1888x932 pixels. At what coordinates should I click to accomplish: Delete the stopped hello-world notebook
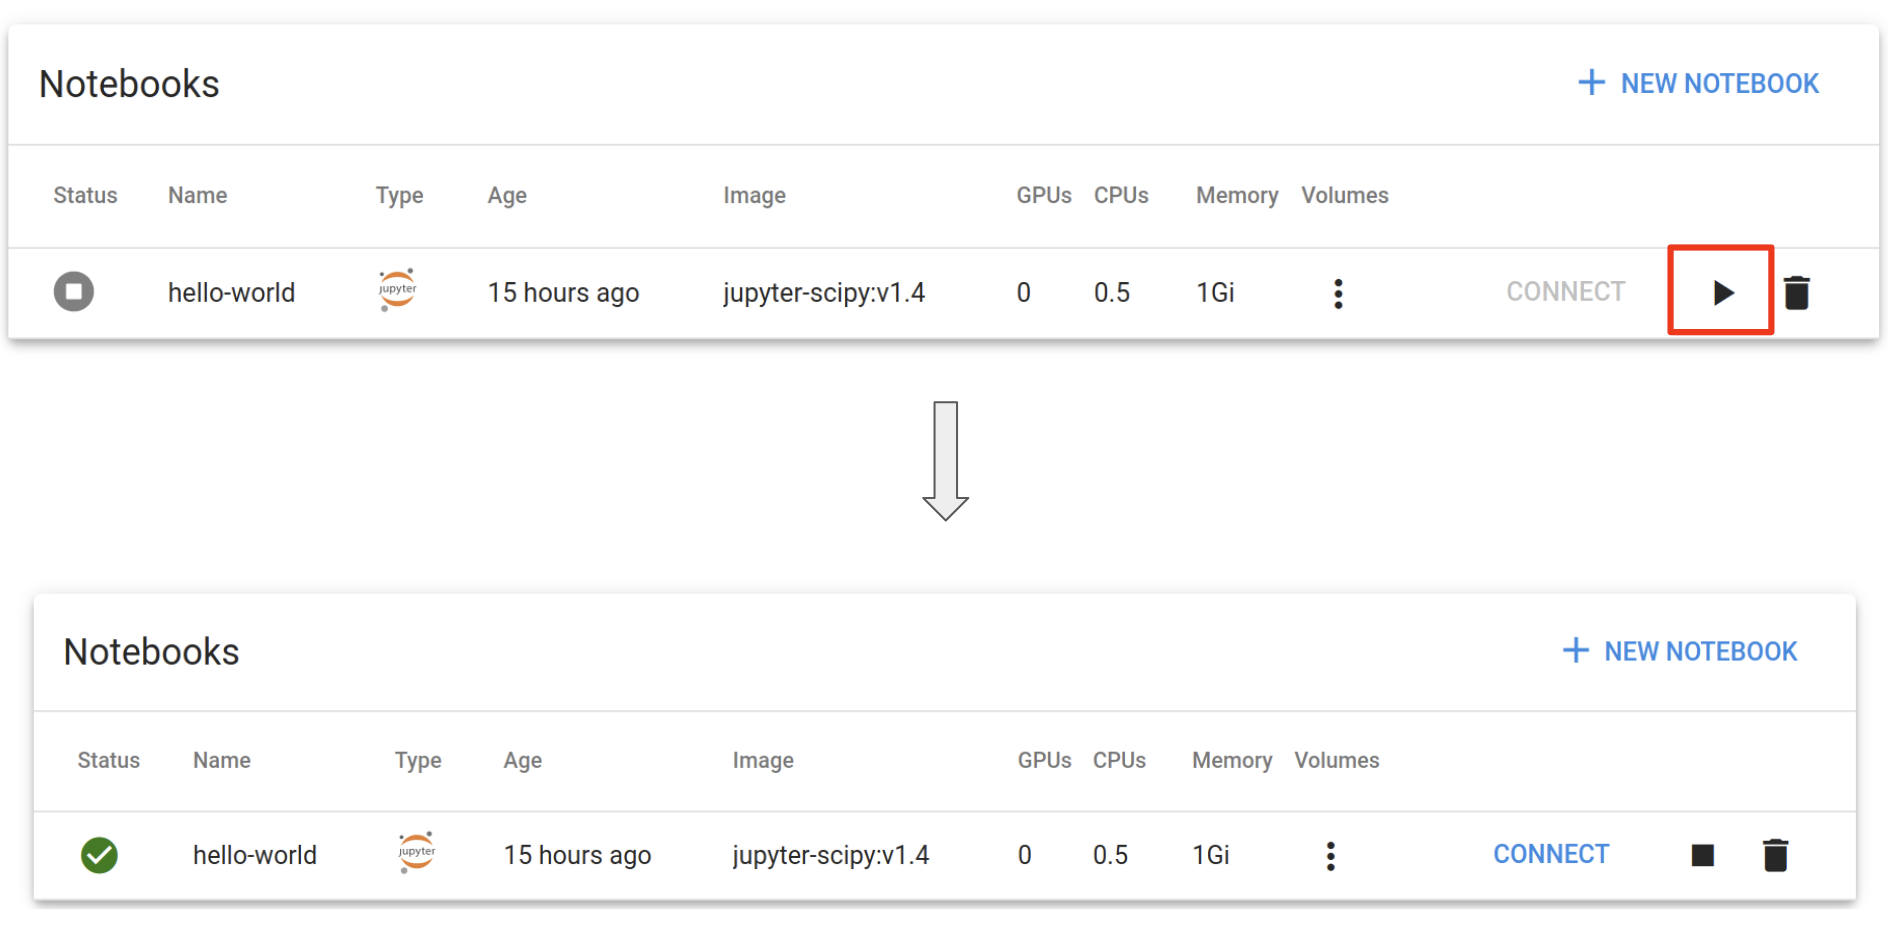tap(1796, 292)
